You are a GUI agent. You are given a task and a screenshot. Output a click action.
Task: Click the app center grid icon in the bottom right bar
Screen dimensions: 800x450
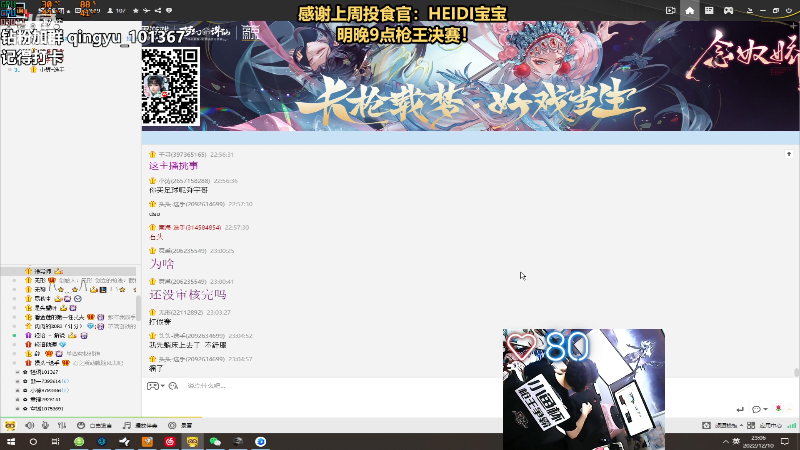[x=751, y=426]
